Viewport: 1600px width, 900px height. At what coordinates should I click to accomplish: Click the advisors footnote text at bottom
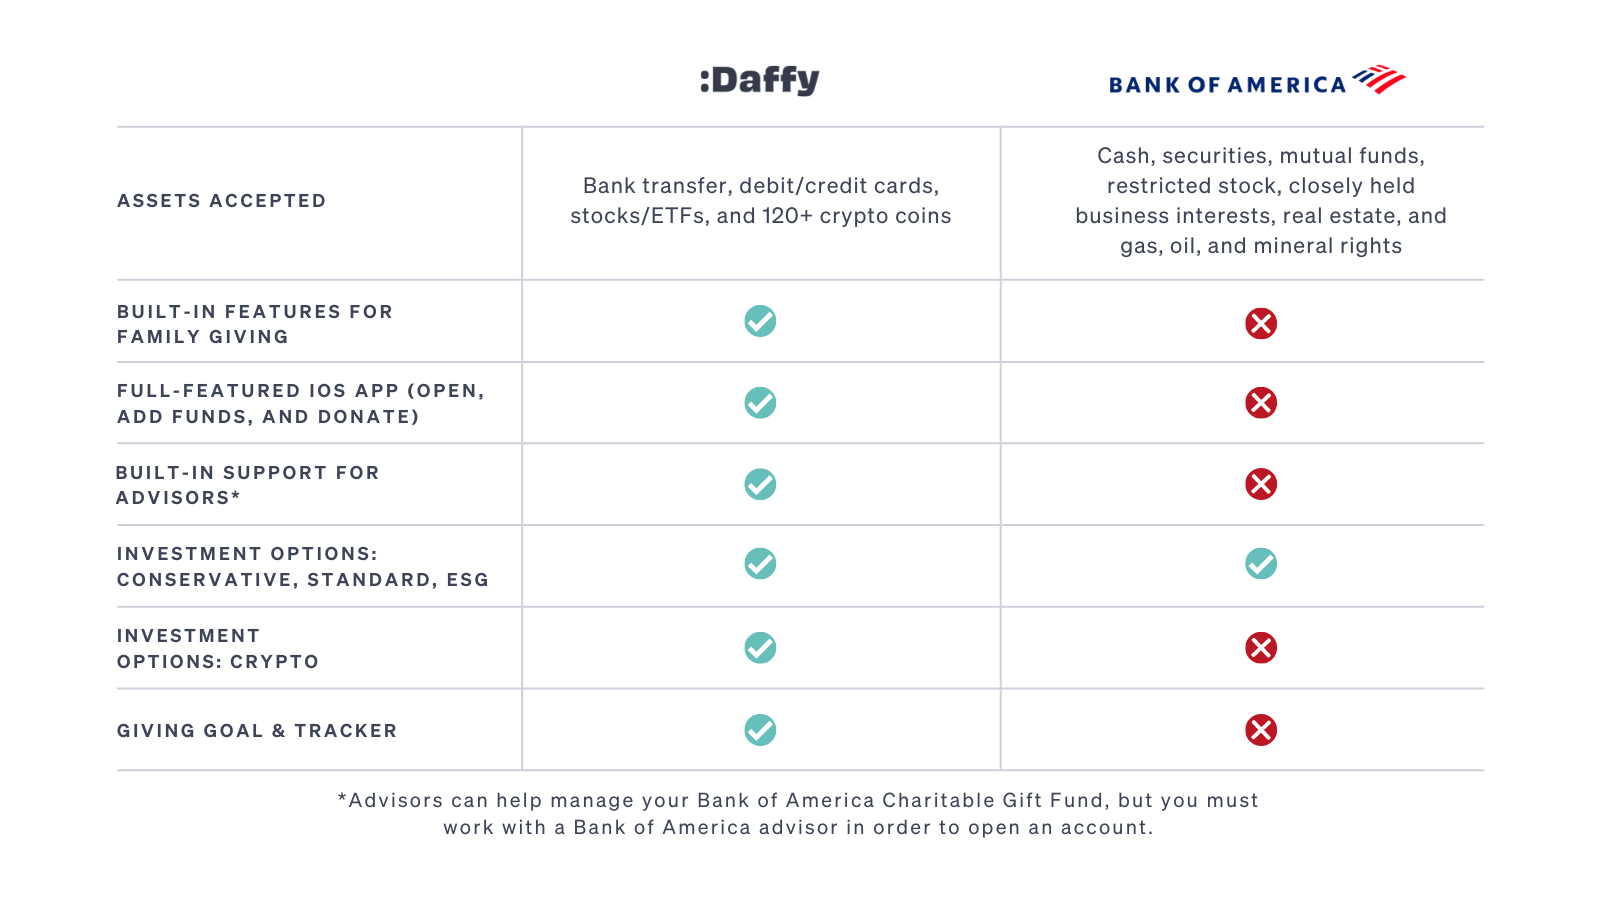(x=798, y=814)
